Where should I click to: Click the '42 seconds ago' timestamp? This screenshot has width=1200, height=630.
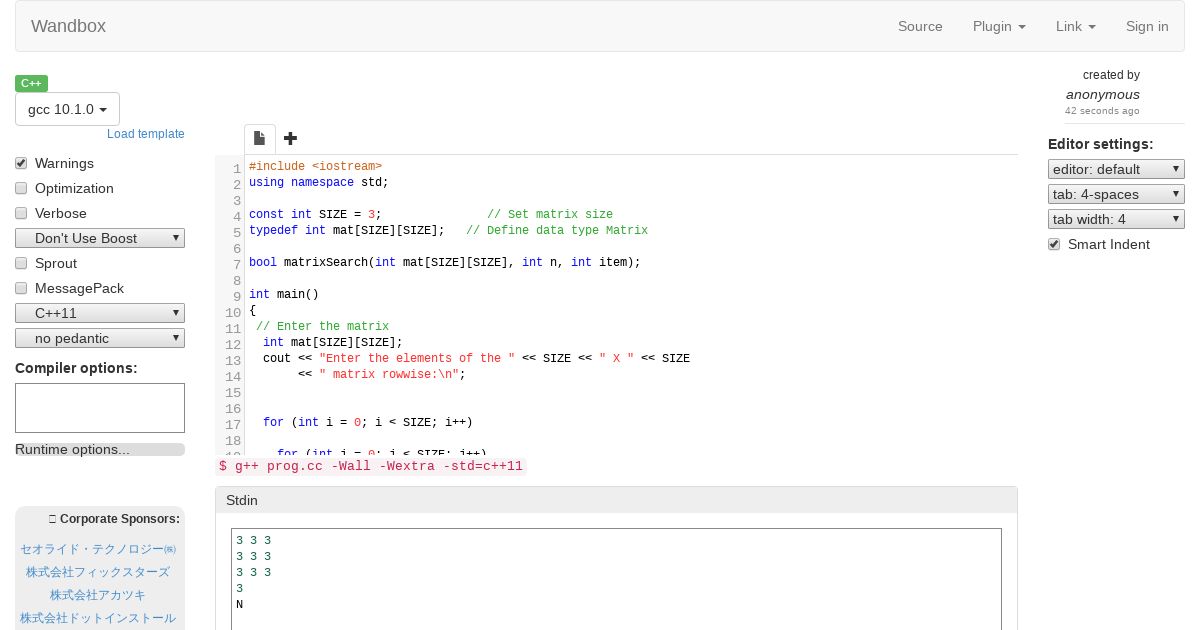[x=1102, y=111]
